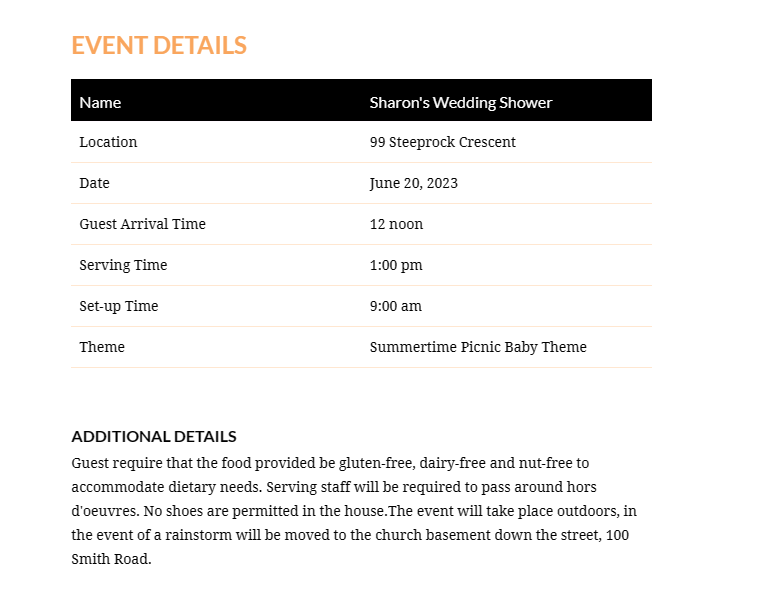Screen dimensions: 771x603
Task: Select the Set-up Time label
Action: [119, 306]
